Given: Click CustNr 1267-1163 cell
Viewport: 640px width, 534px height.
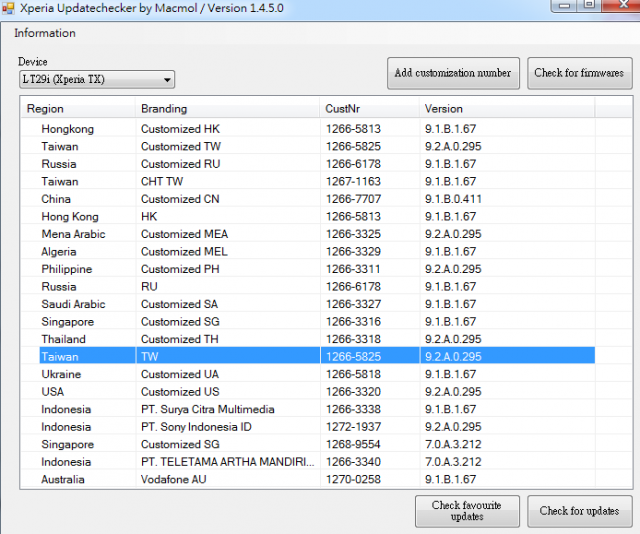Looking at the screenshot, I should click(353, 182).
